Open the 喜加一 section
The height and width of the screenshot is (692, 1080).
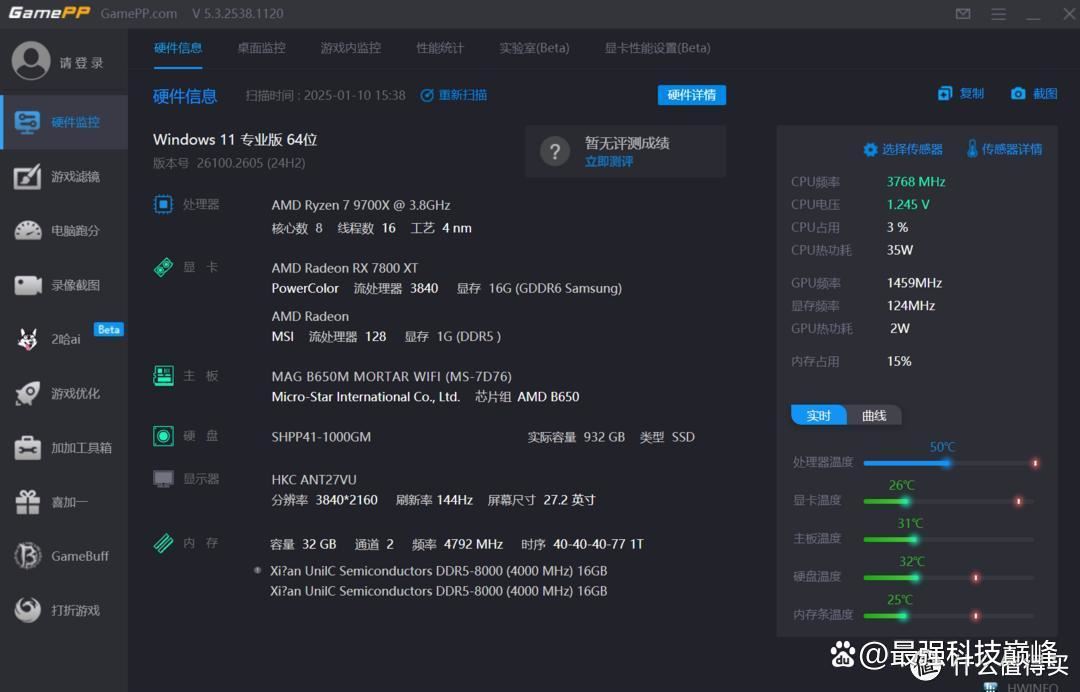[x=64, y=502]
